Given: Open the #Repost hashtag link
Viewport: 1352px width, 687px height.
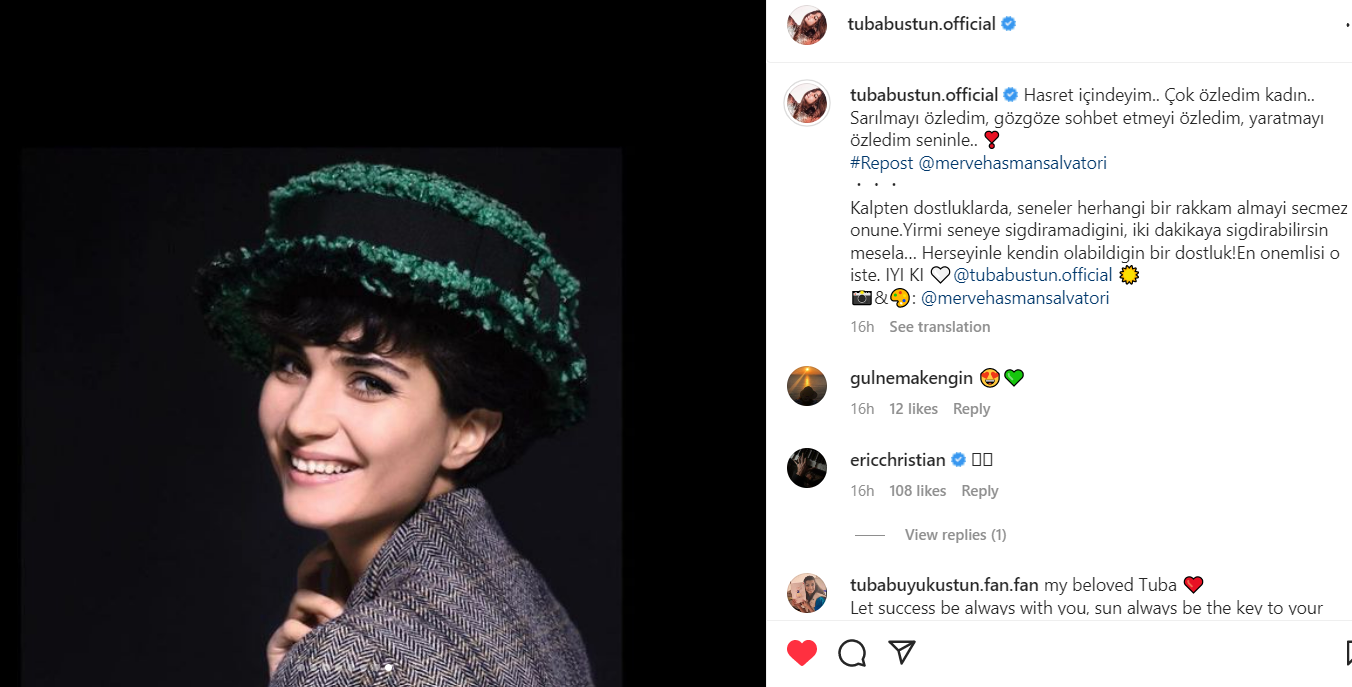Looking at the screenshot, I should 882,163.
